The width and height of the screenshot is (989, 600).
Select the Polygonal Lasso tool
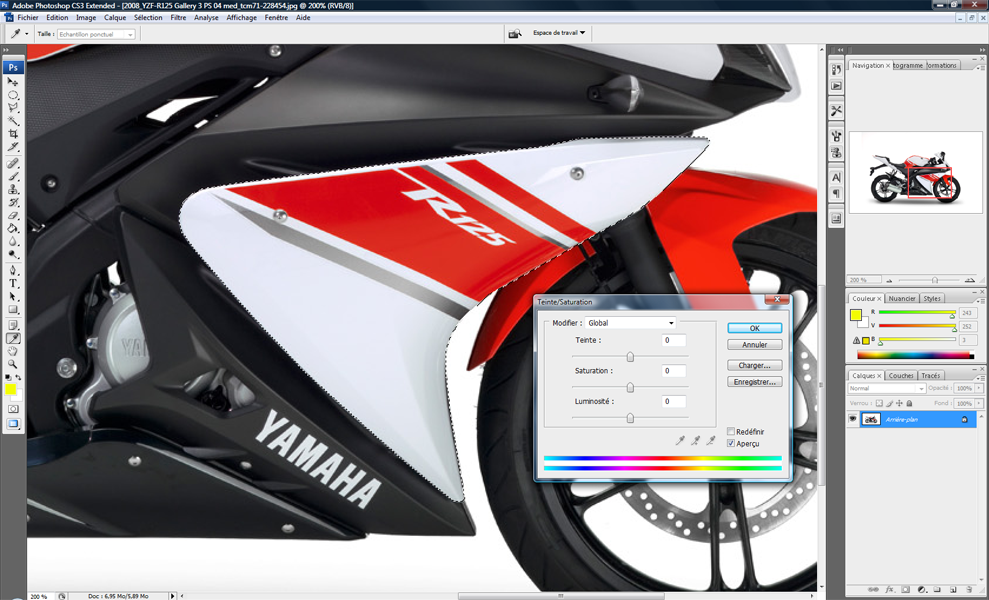click(13, 108)
